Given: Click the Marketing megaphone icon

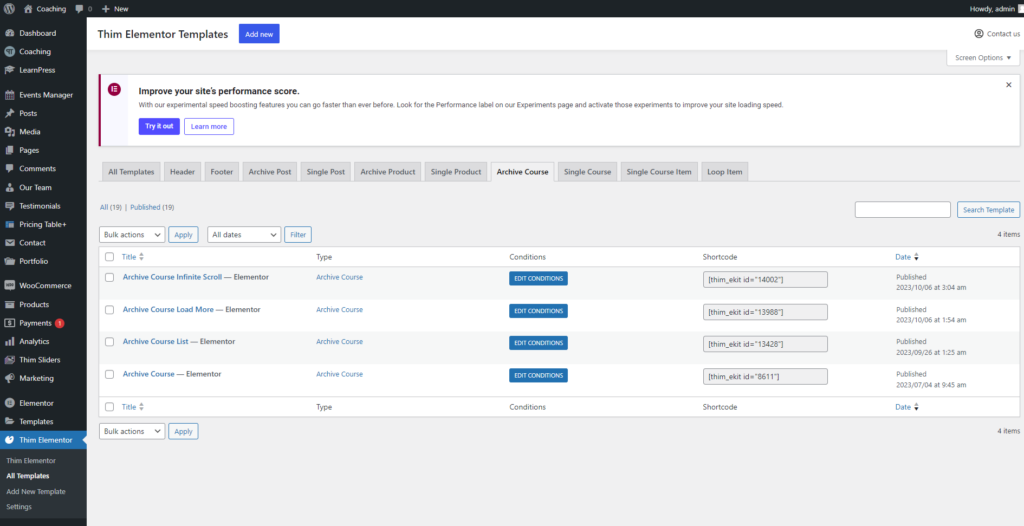Looking at the screenshot, I should coord(10,378).
